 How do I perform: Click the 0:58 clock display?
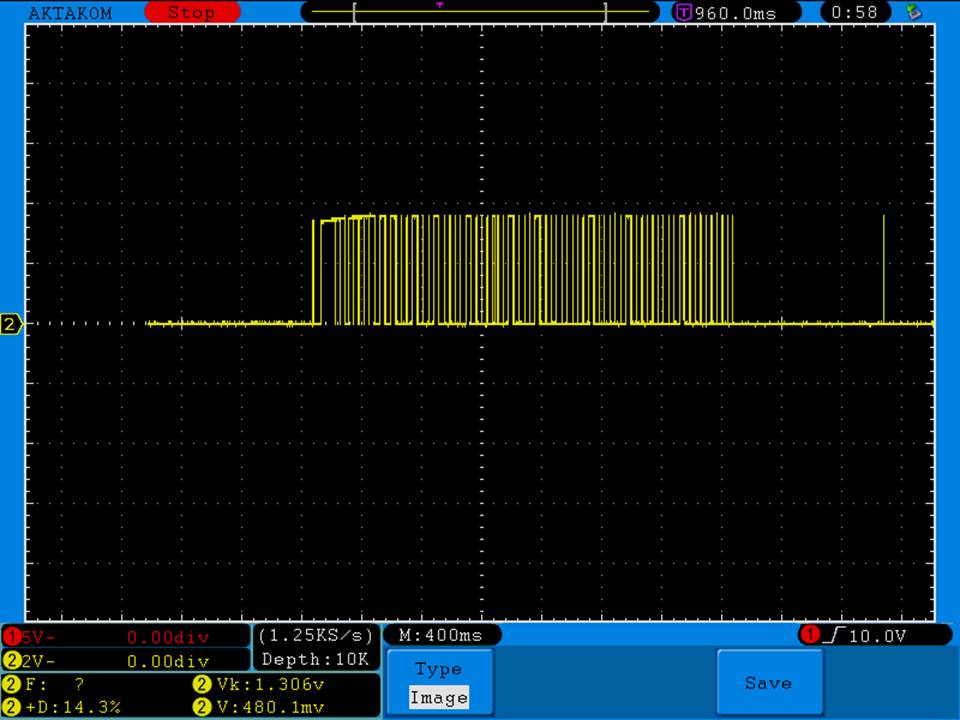[x=854, y=13]
